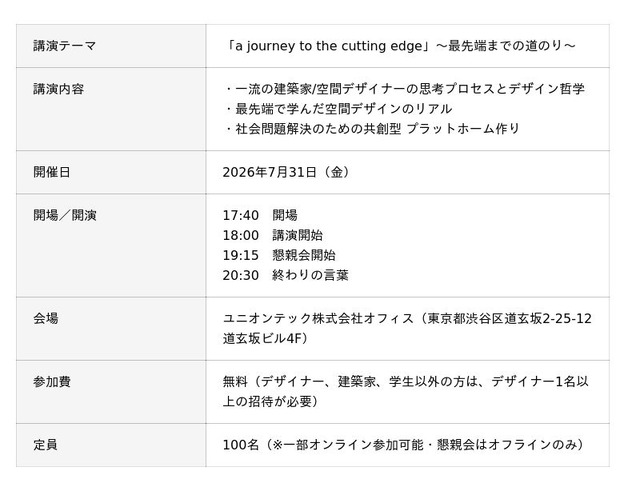Click the 講演テーマ header cell
The width and height of the screenshot is (640, 491).
tap(111, 46)
